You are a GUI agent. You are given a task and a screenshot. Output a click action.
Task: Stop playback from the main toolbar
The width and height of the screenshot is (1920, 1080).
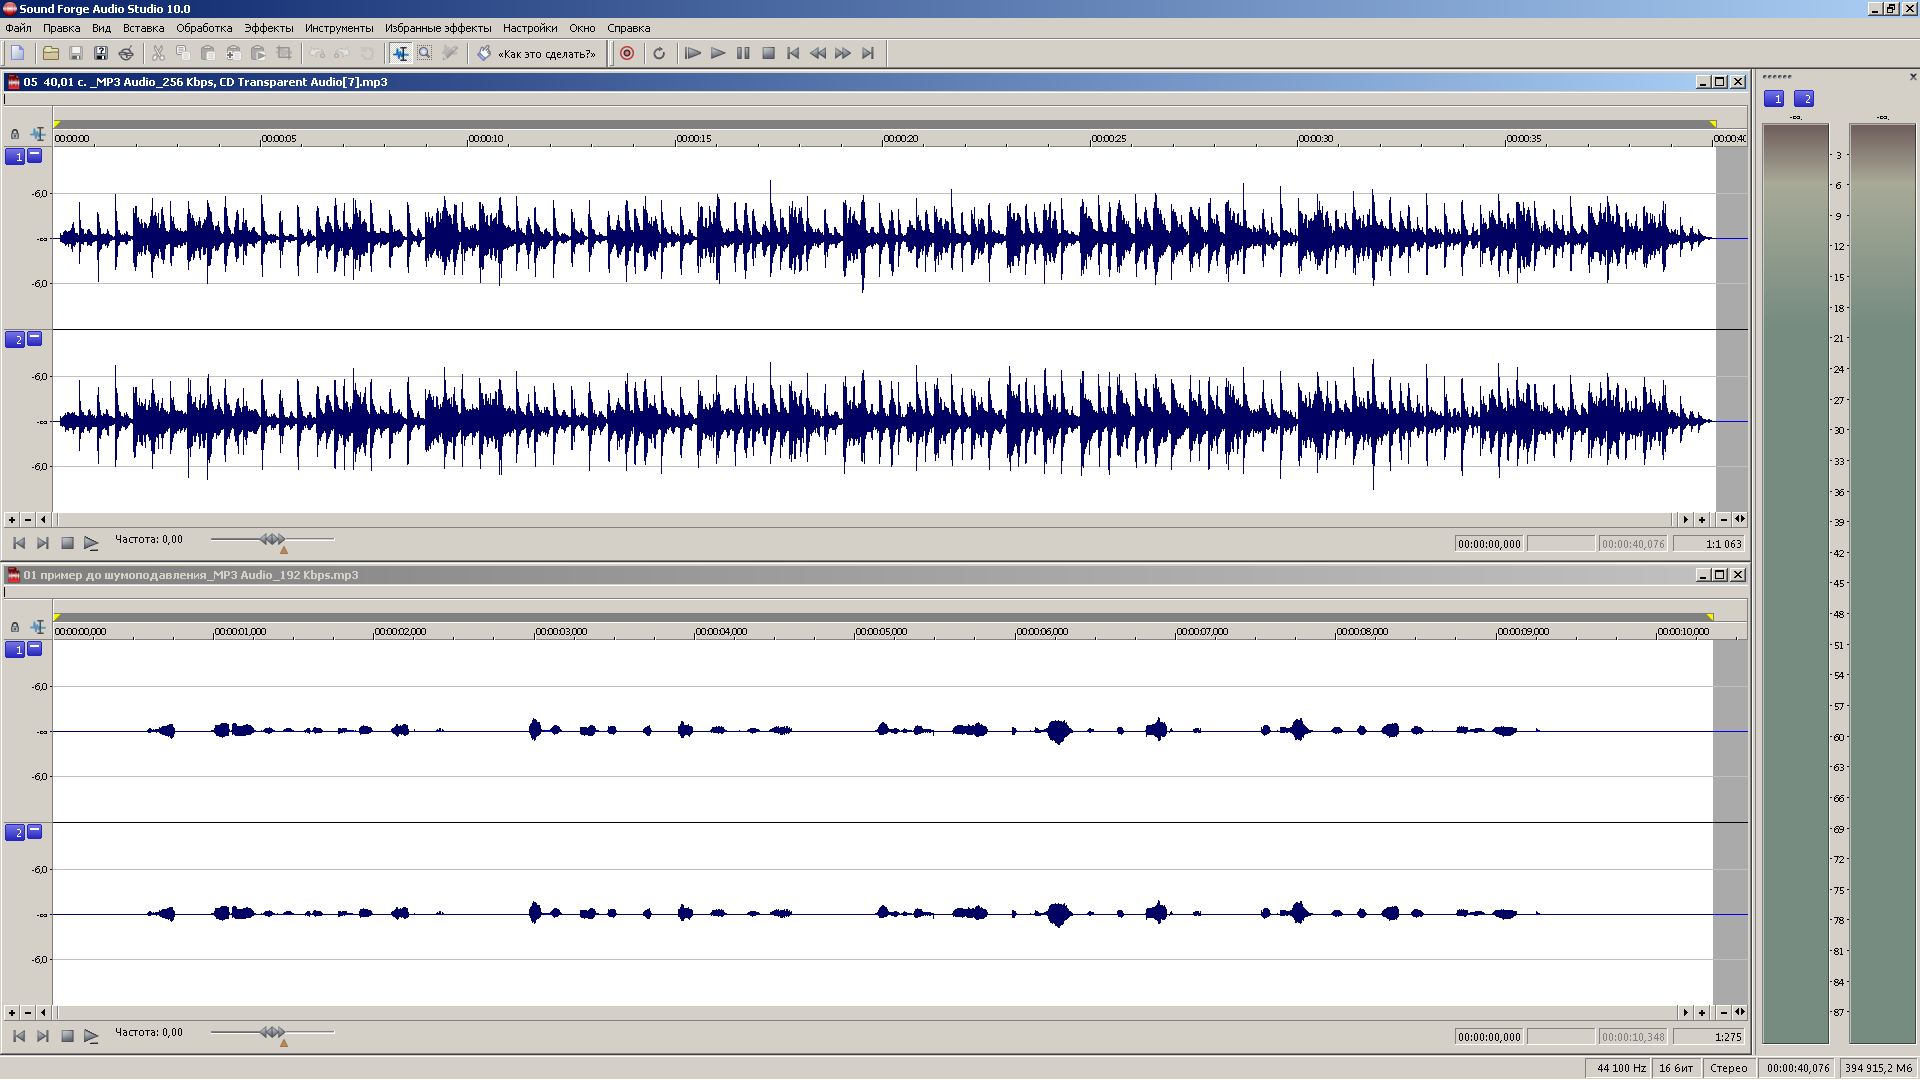768,53
